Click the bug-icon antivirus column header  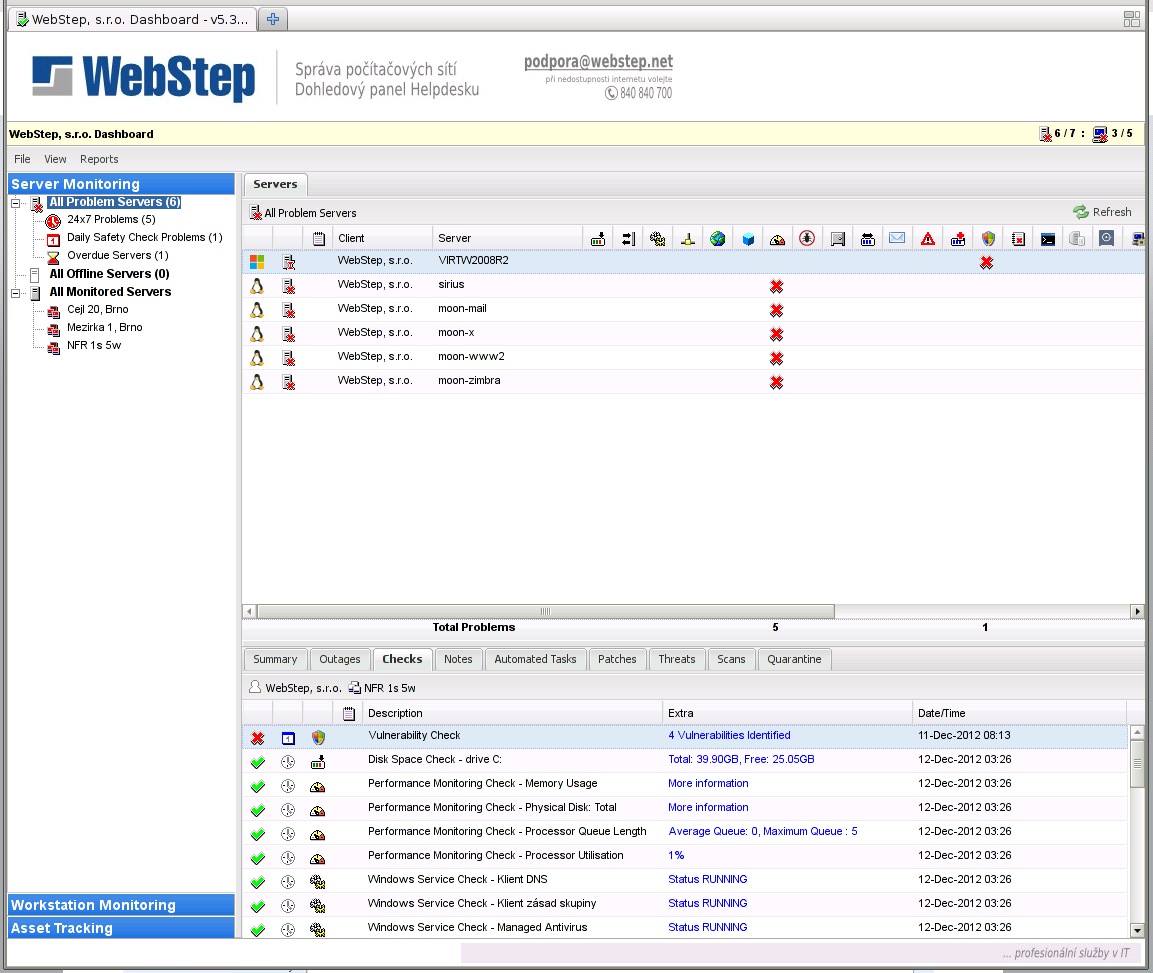click(x=807, y=239)
